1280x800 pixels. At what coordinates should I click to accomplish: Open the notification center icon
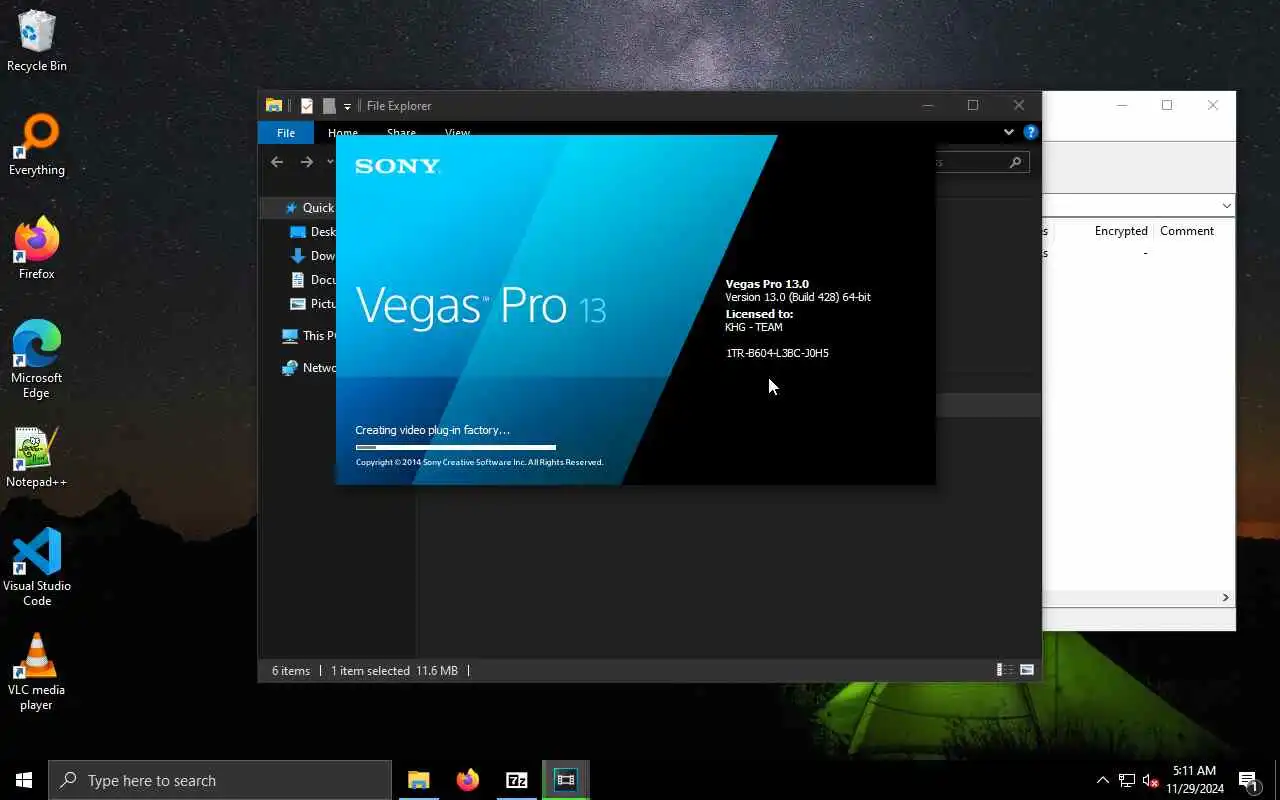pos(1248,780)
